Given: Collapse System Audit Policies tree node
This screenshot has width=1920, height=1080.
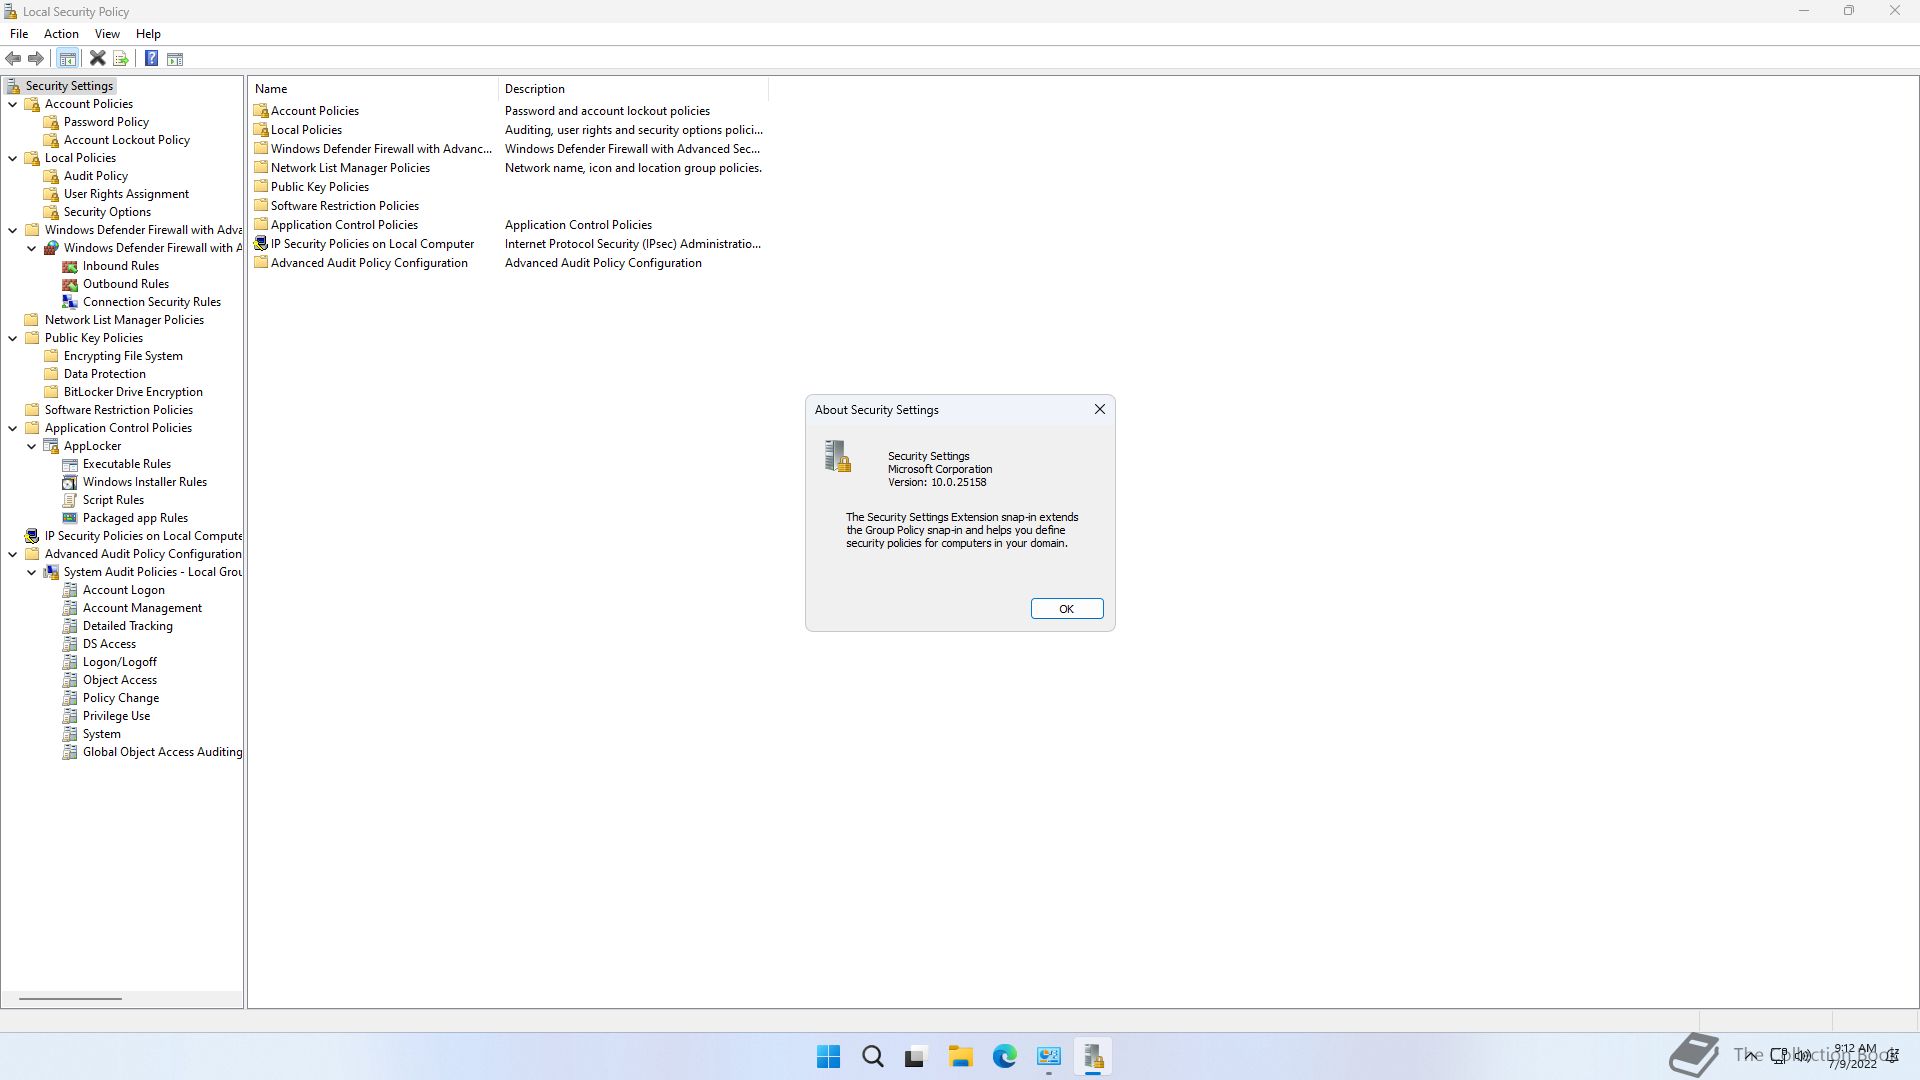Looking at the screenshot, I should pos(32,572).
